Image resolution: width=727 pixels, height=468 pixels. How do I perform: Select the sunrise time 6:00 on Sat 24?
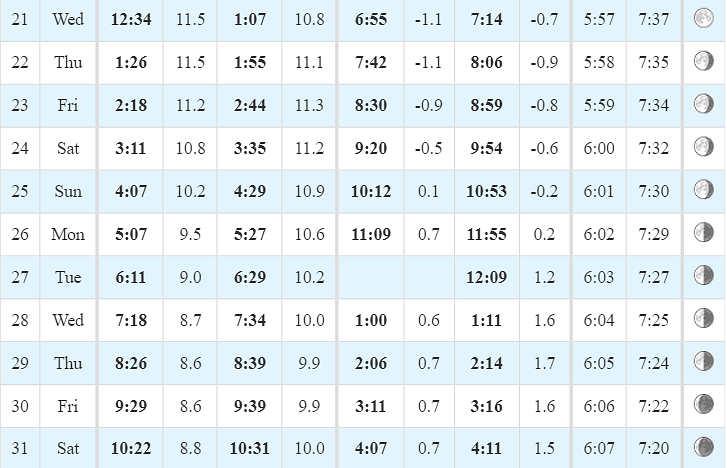(x=599, y=148)
